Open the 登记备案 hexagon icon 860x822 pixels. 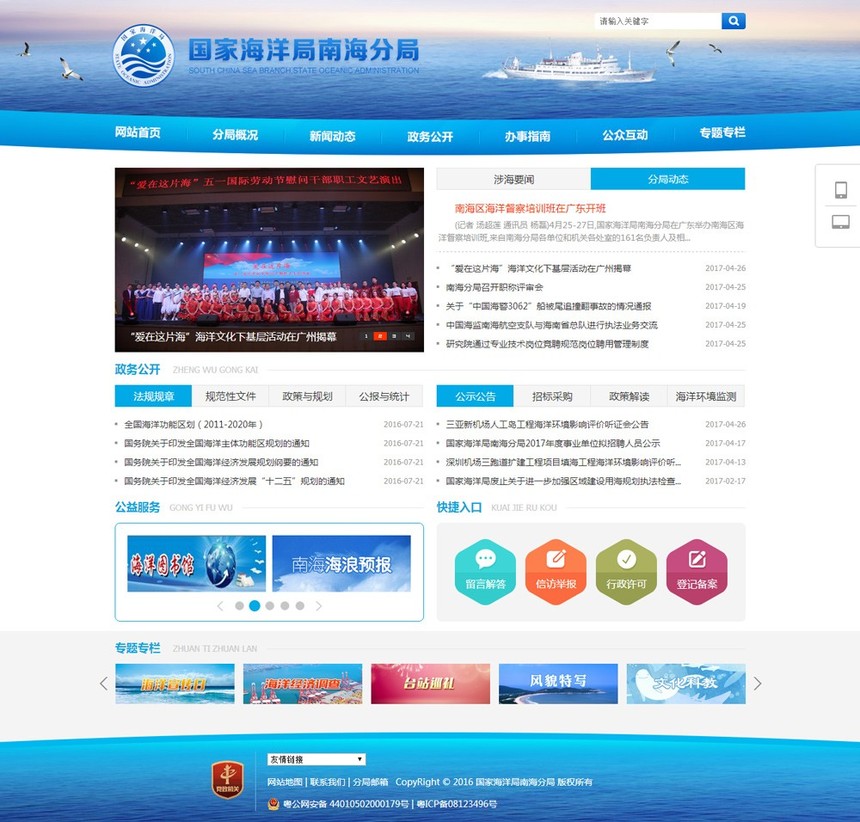(696, 572)
